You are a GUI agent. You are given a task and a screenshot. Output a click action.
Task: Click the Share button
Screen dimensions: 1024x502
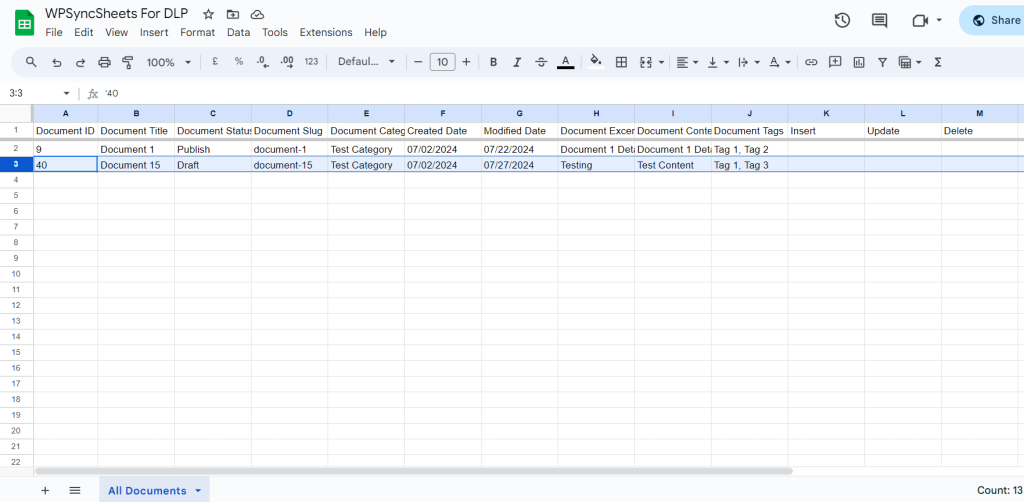coord(991,20)
